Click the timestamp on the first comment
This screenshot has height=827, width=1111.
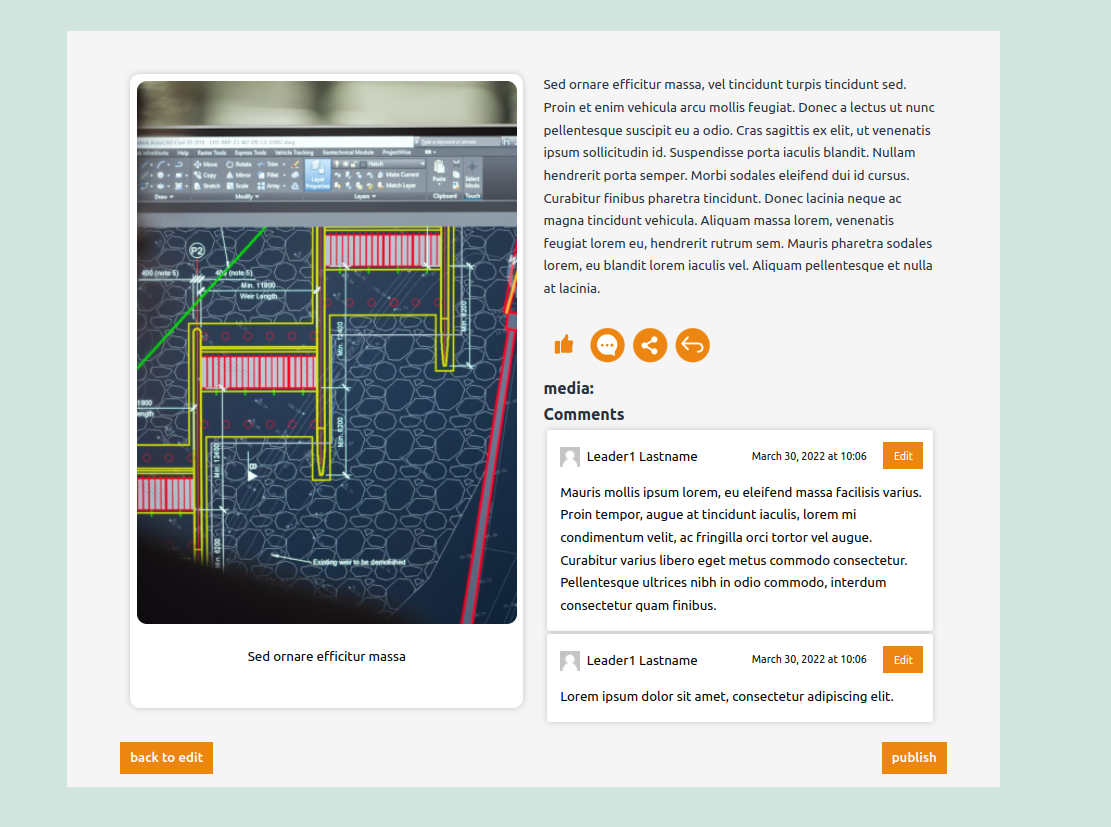coord(809,456)
